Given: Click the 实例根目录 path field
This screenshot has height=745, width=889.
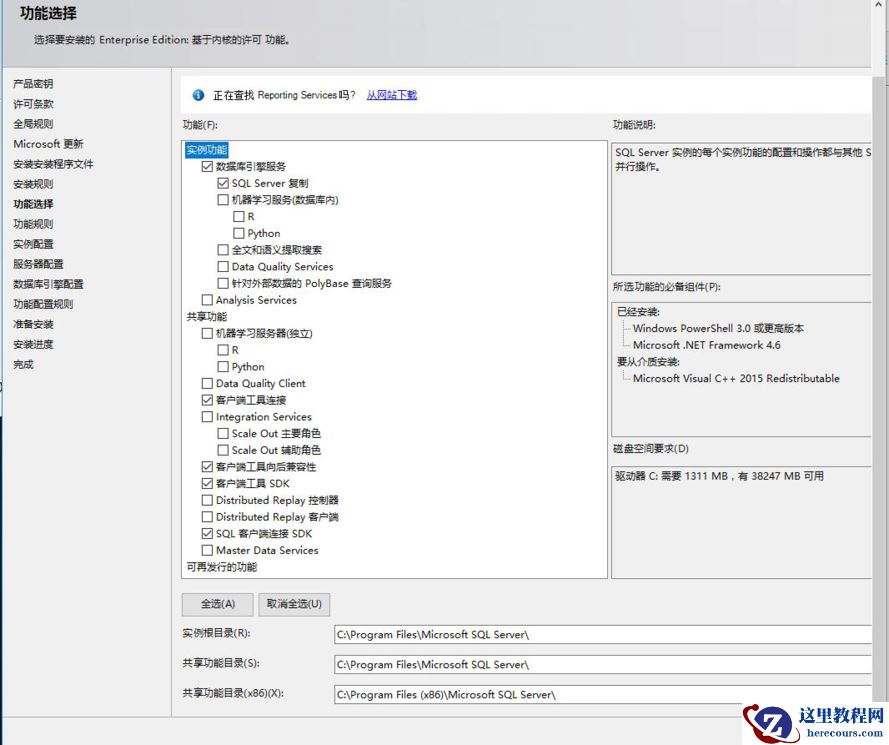Looking at the screenshot, I should 602,634.
